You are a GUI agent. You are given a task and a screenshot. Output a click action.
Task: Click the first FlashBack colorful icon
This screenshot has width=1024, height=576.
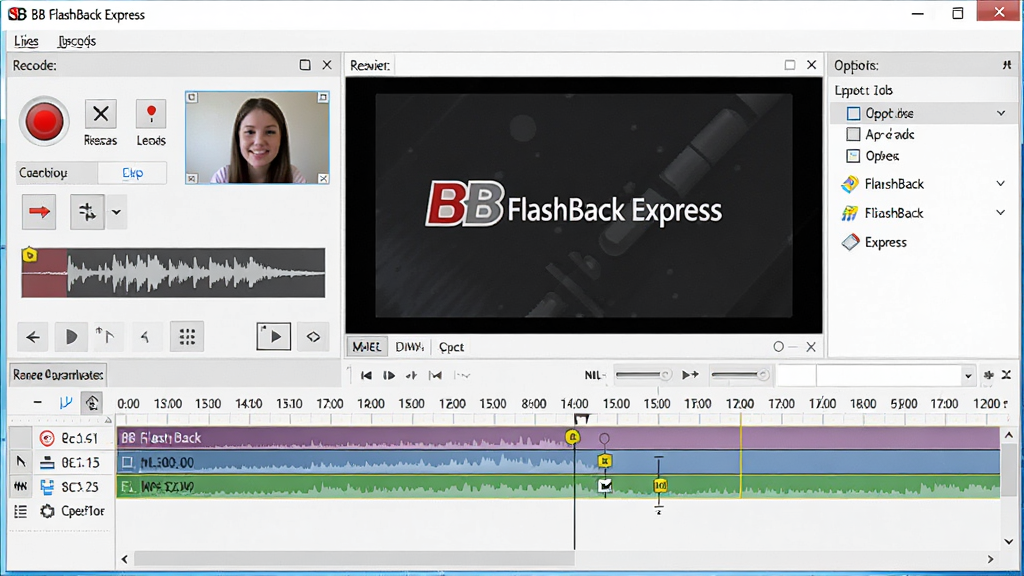[850, 184]
